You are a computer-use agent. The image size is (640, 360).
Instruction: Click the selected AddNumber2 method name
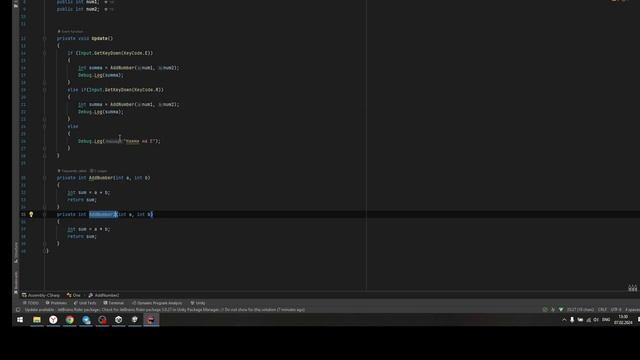(102, 214)
